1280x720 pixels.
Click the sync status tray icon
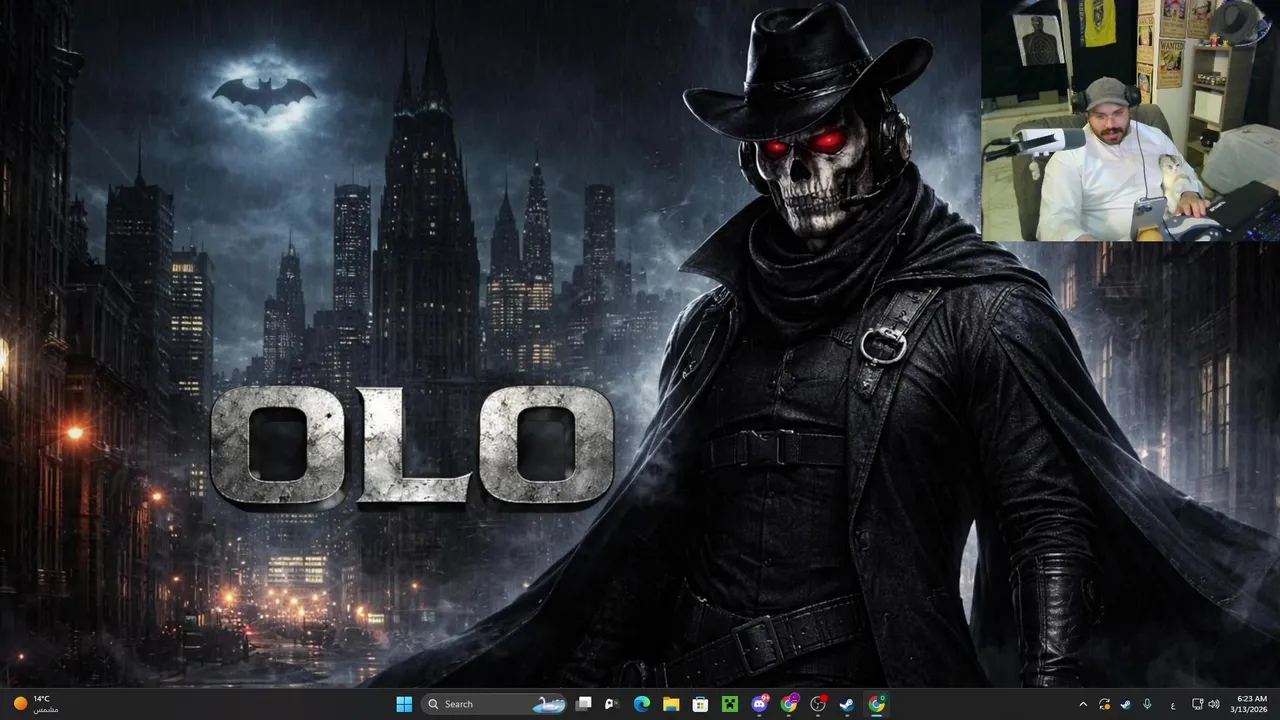(1104, 704)
